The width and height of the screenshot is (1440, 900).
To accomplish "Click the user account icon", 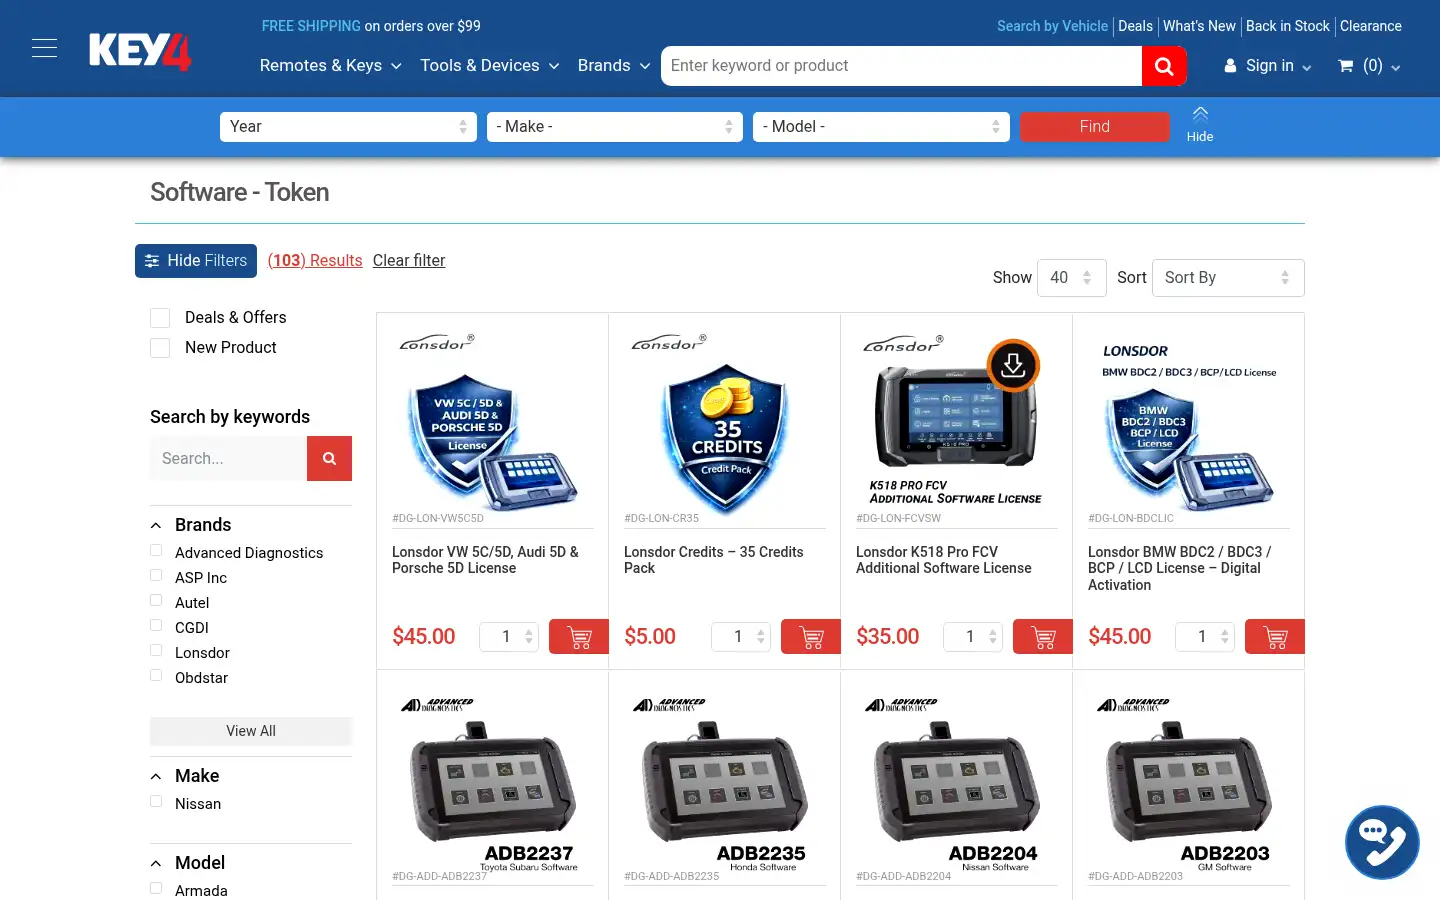I will tap(1230, 66).
